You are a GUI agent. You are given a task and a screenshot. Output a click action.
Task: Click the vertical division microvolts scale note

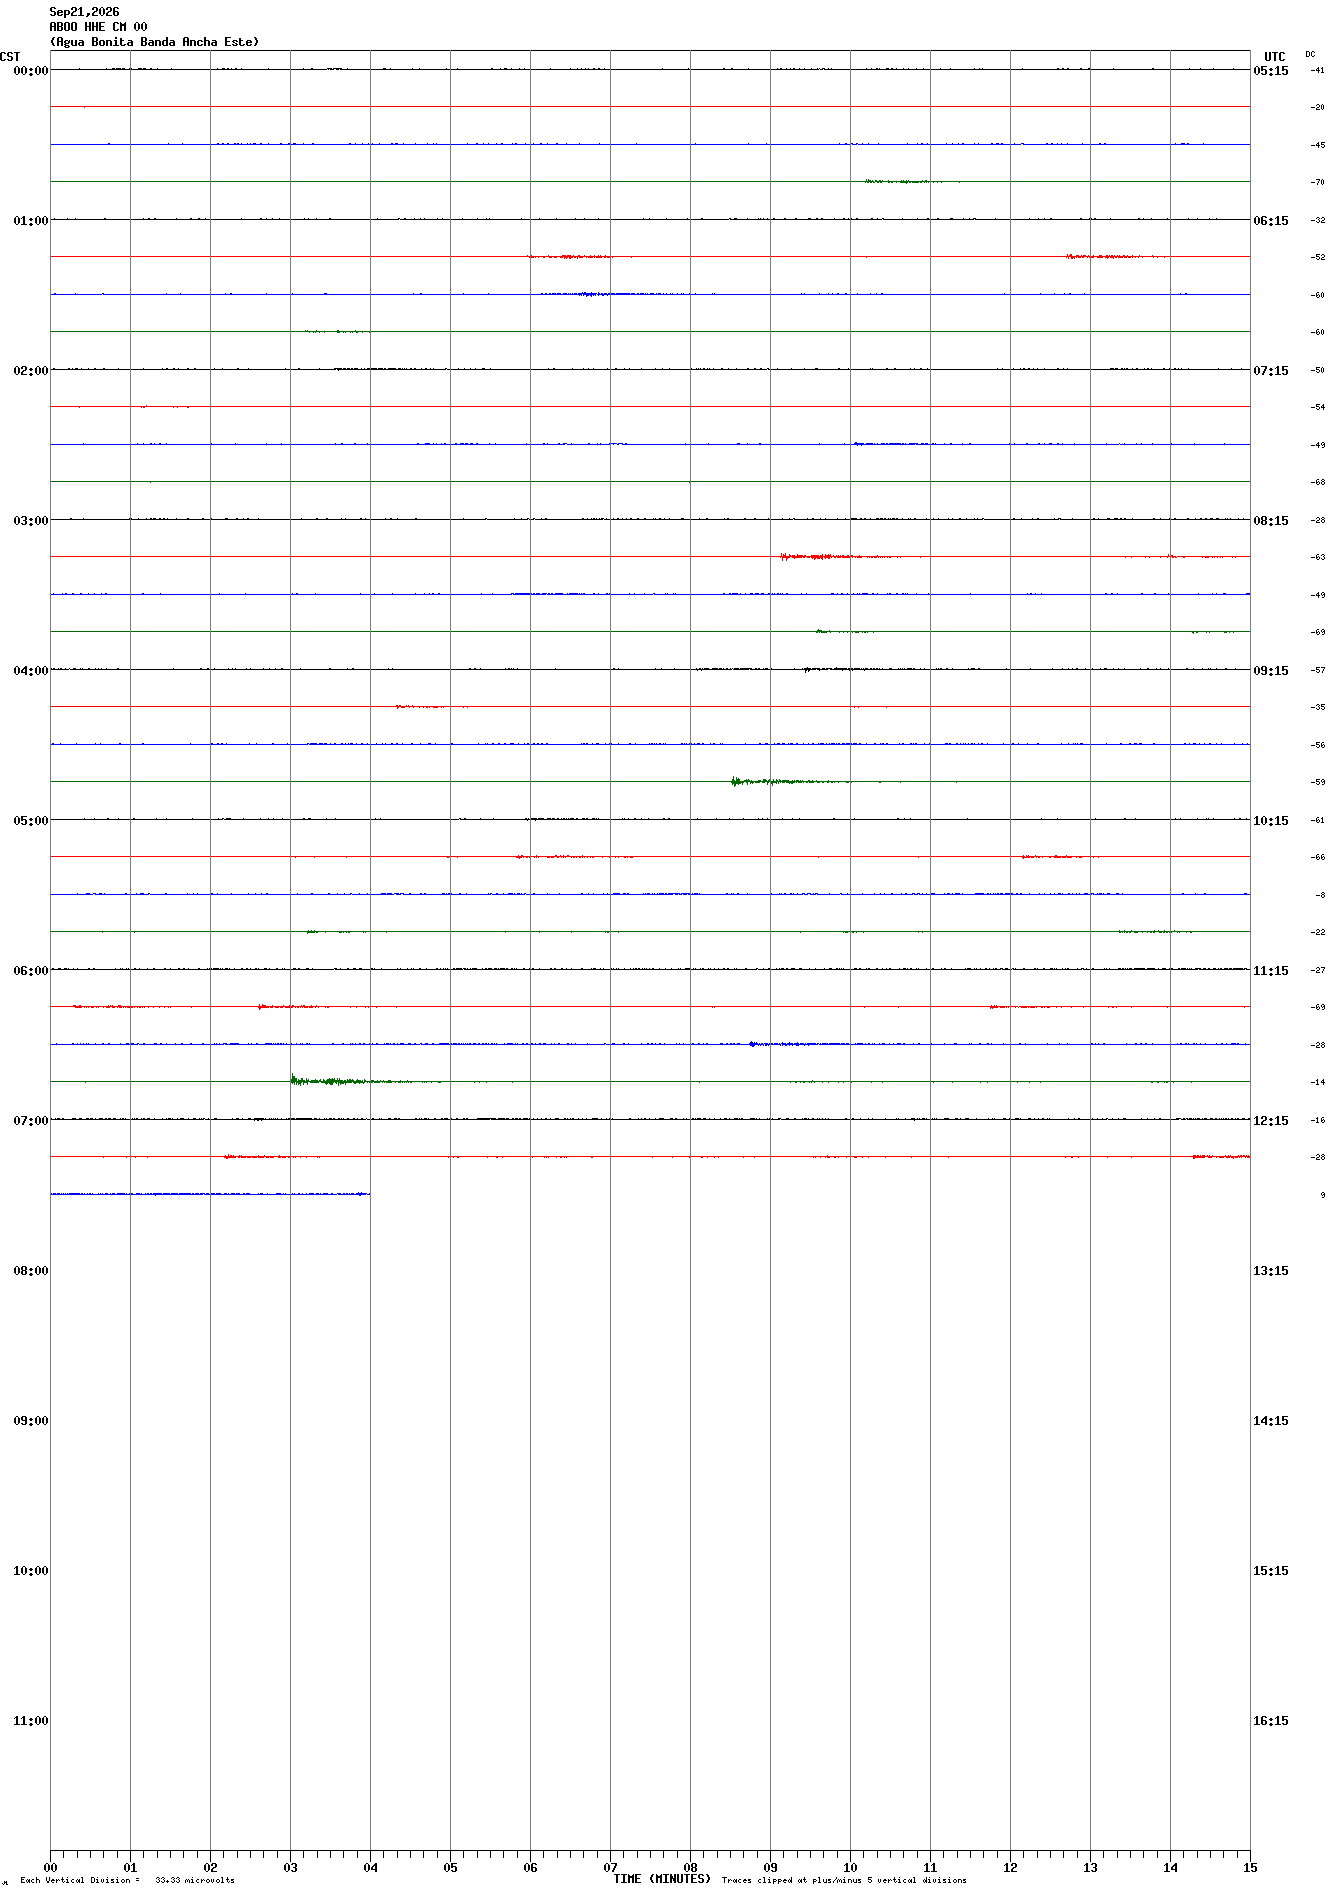tap(127, 1880)
